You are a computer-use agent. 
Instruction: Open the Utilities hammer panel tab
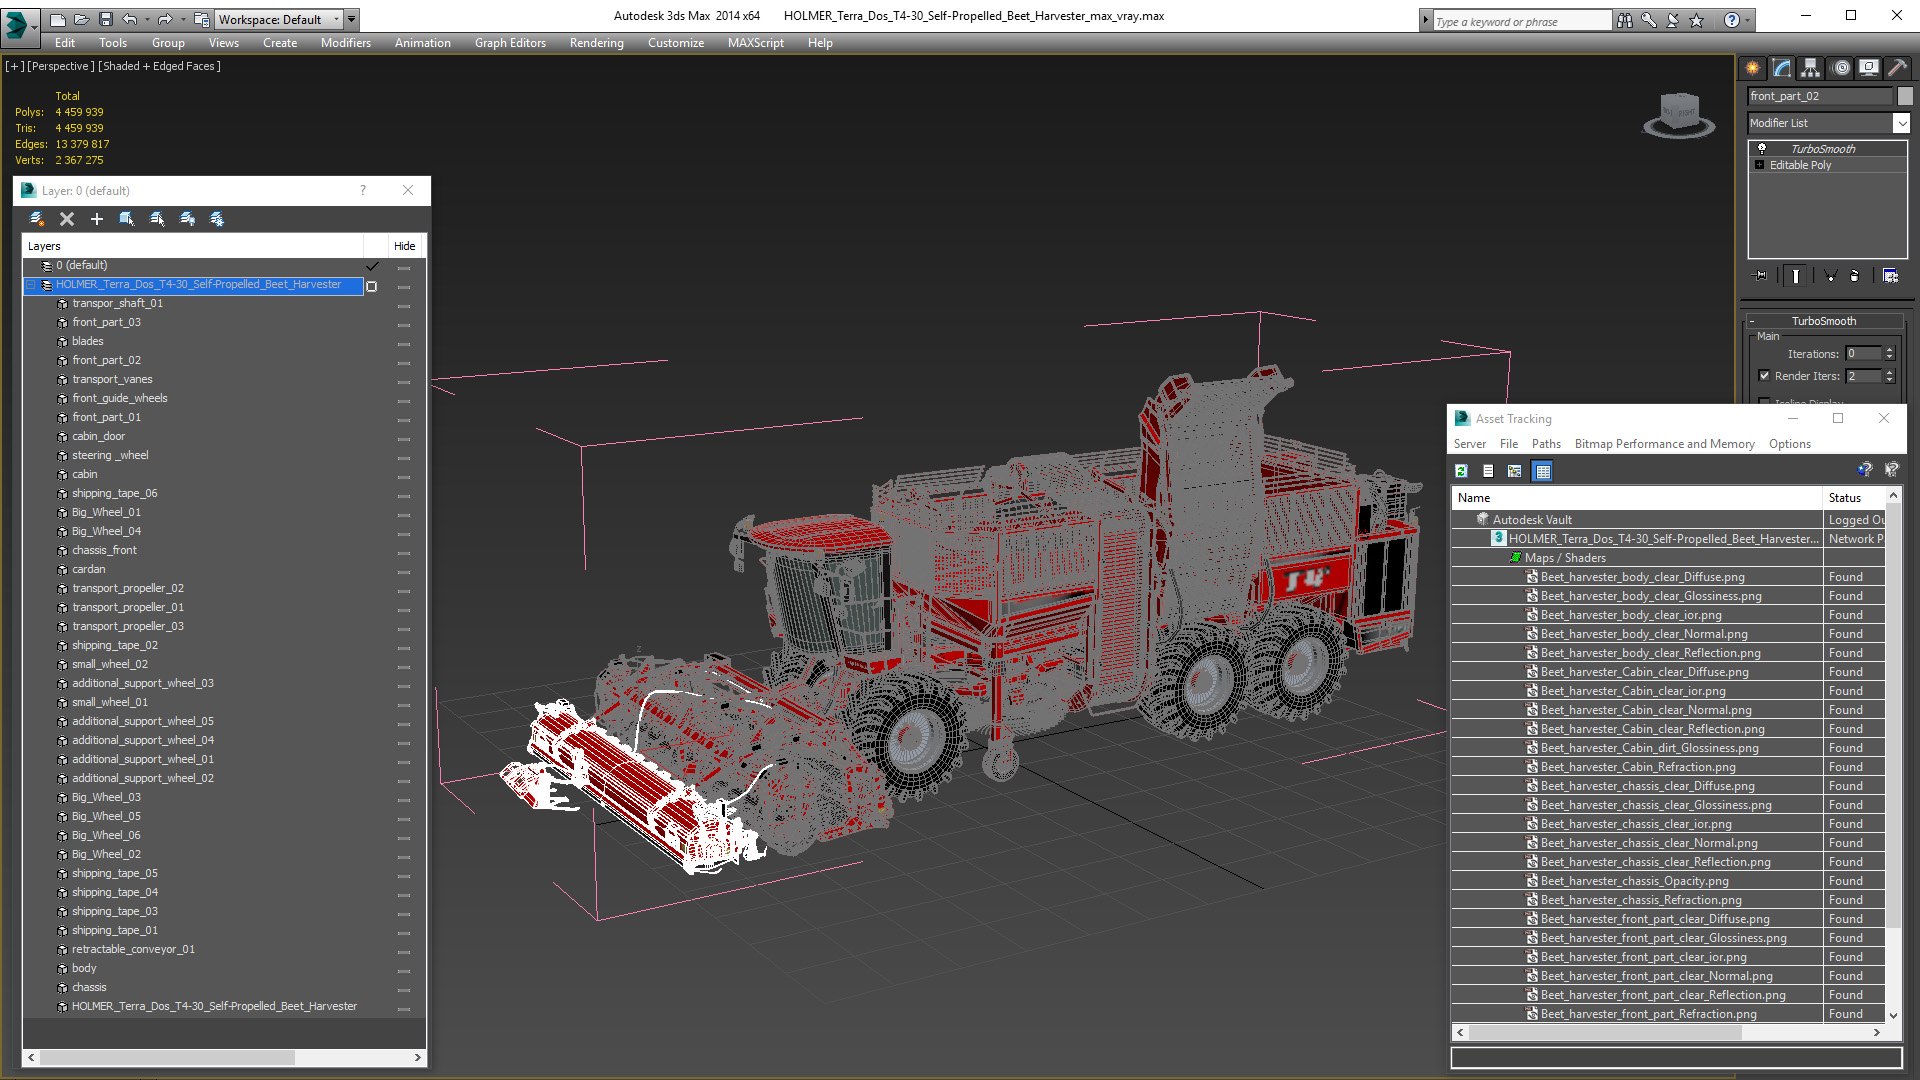point(1897,68)
